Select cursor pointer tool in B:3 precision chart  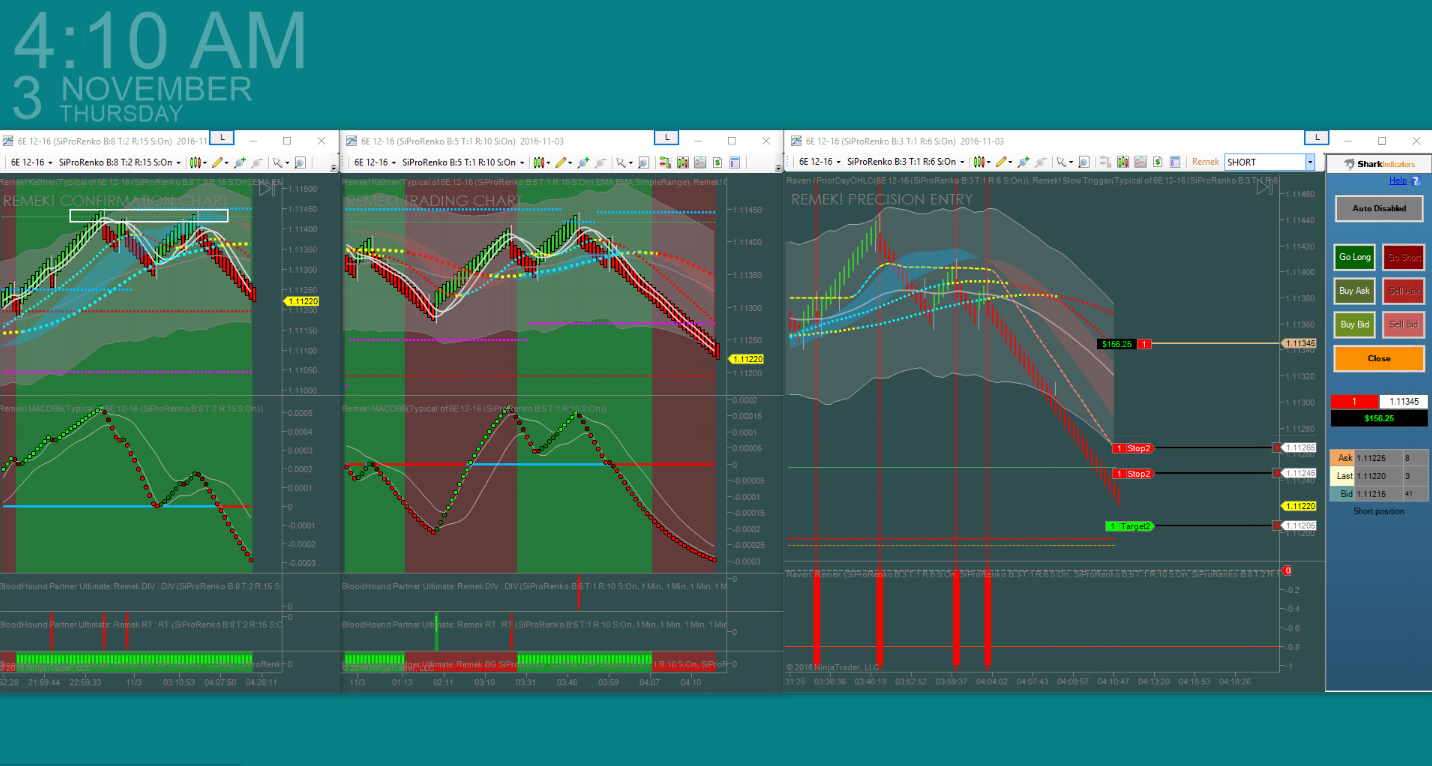click(1063, 162)
